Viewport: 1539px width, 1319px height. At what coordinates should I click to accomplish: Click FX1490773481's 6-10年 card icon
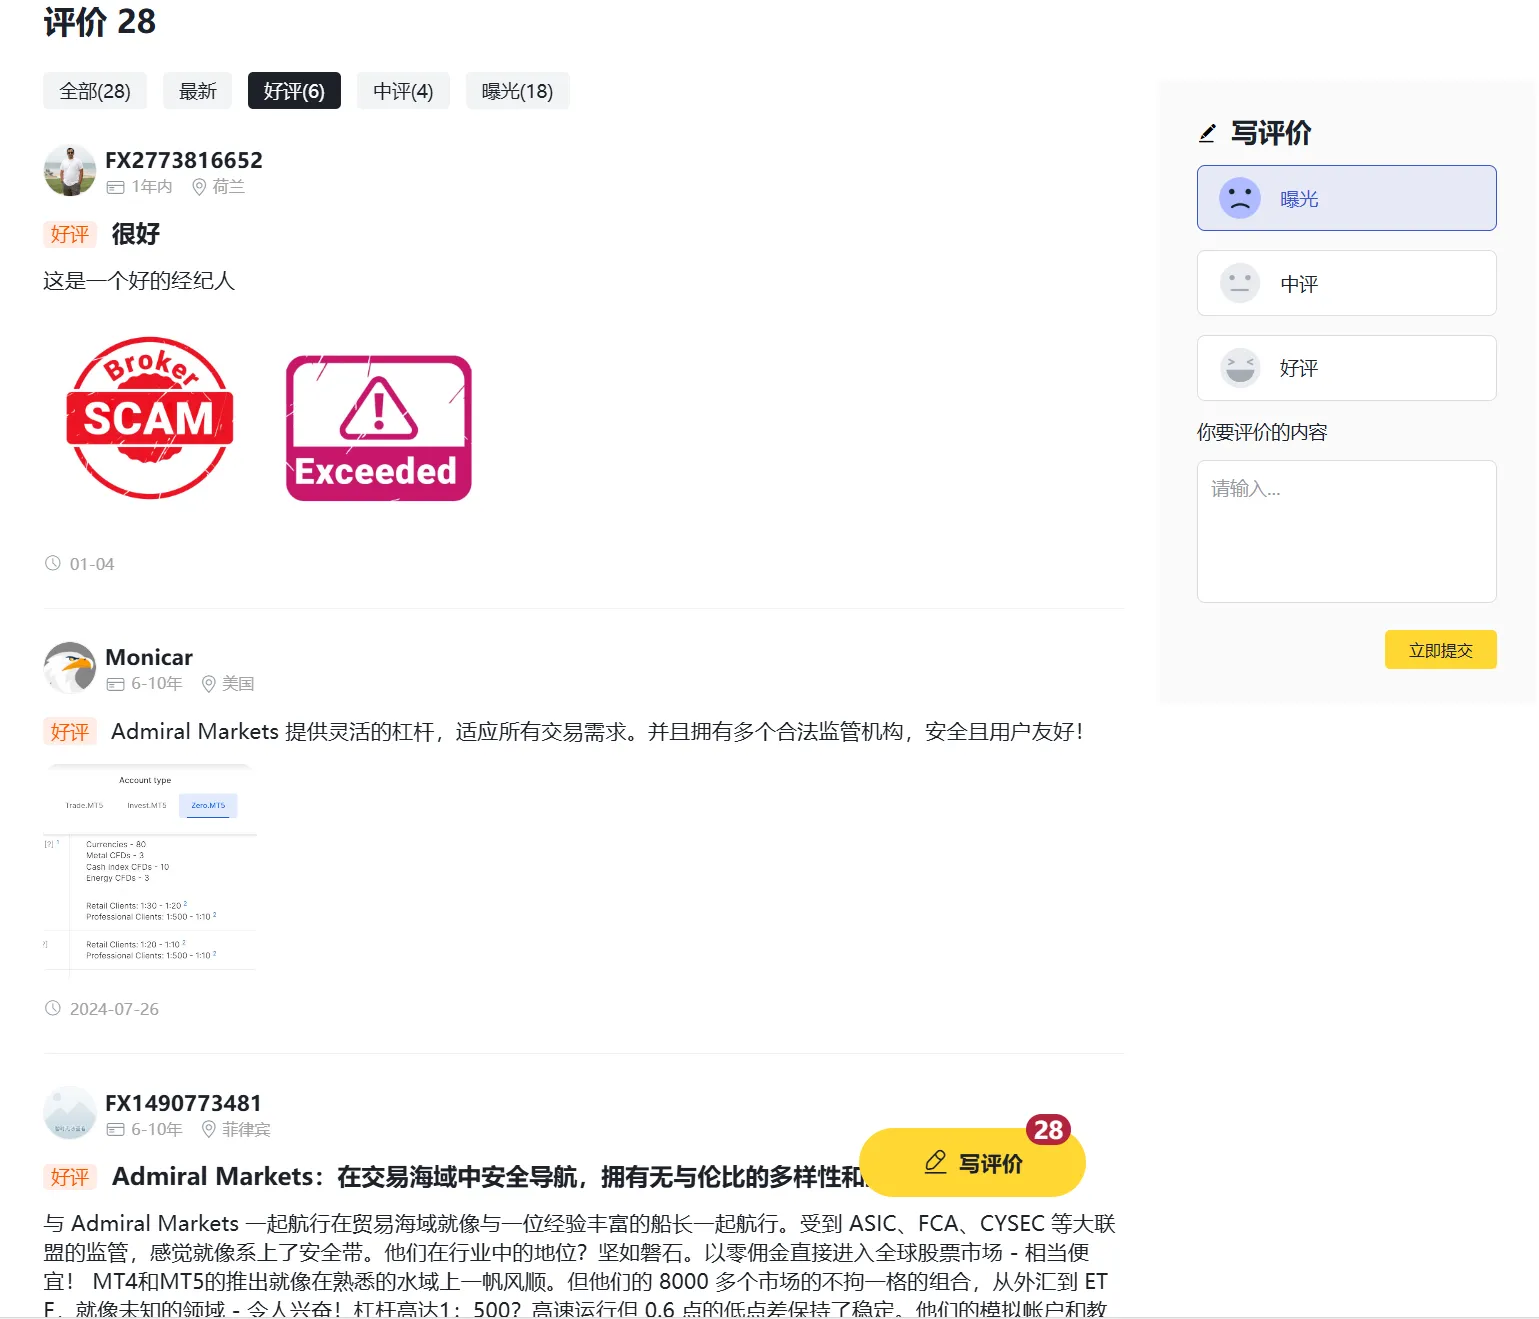[x=116, y=1130]
